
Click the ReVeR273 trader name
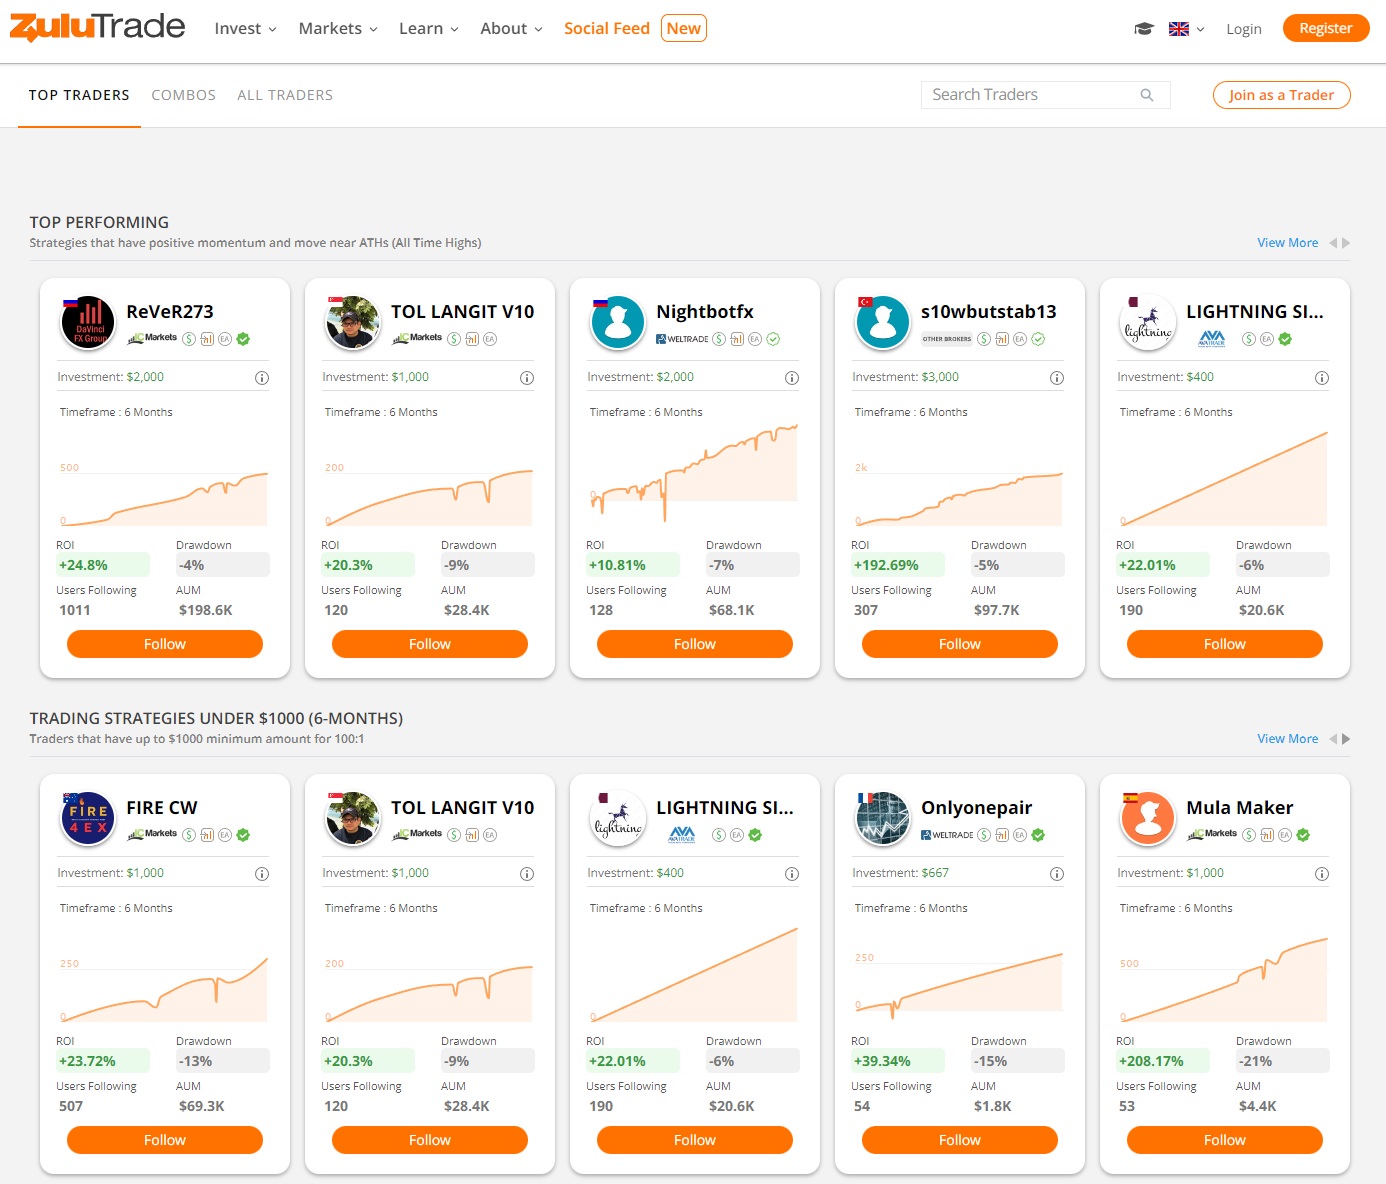click(x=170, y=312)
